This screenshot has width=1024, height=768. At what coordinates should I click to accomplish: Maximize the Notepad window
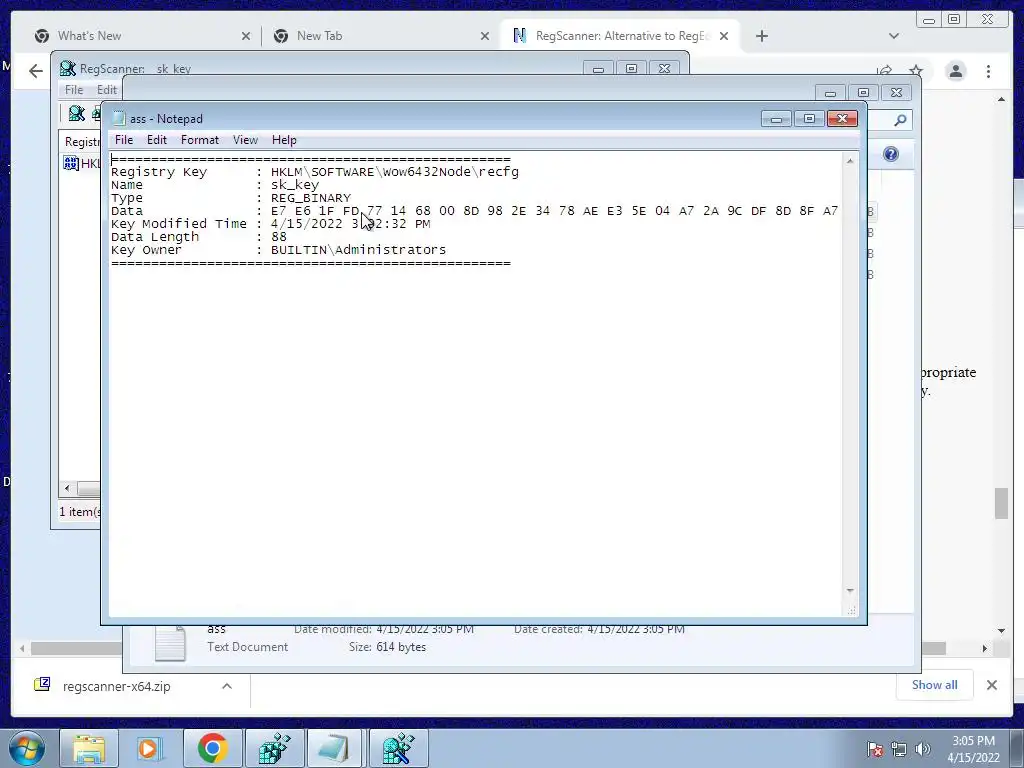[x=808, y=119]
